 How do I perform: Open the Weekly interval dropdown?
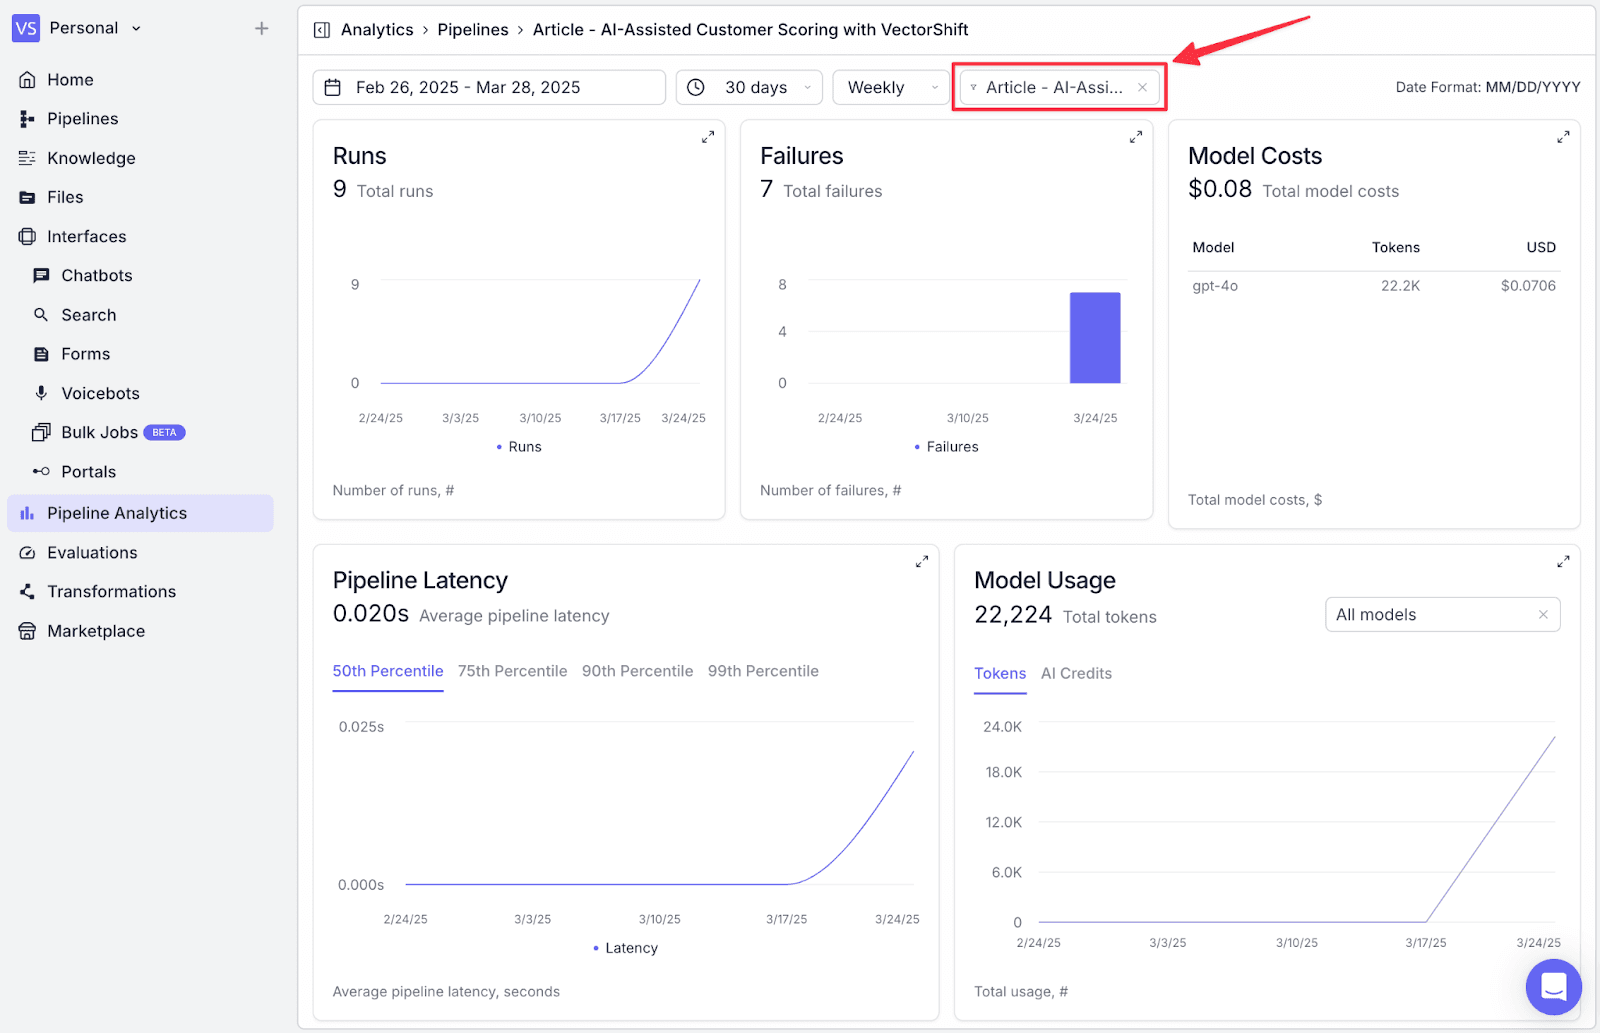pos(891,87)
